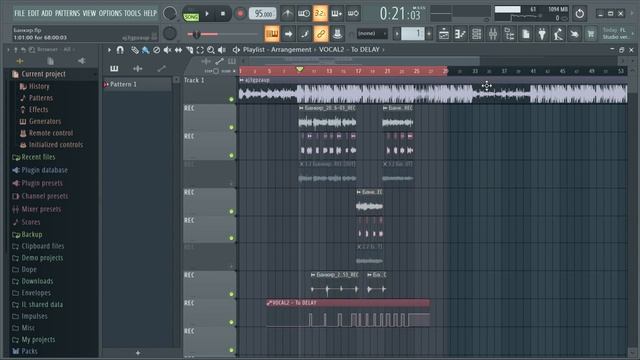Open the Playlist window icon
Screen dimensions: 640x360
(x=444, y=34)
